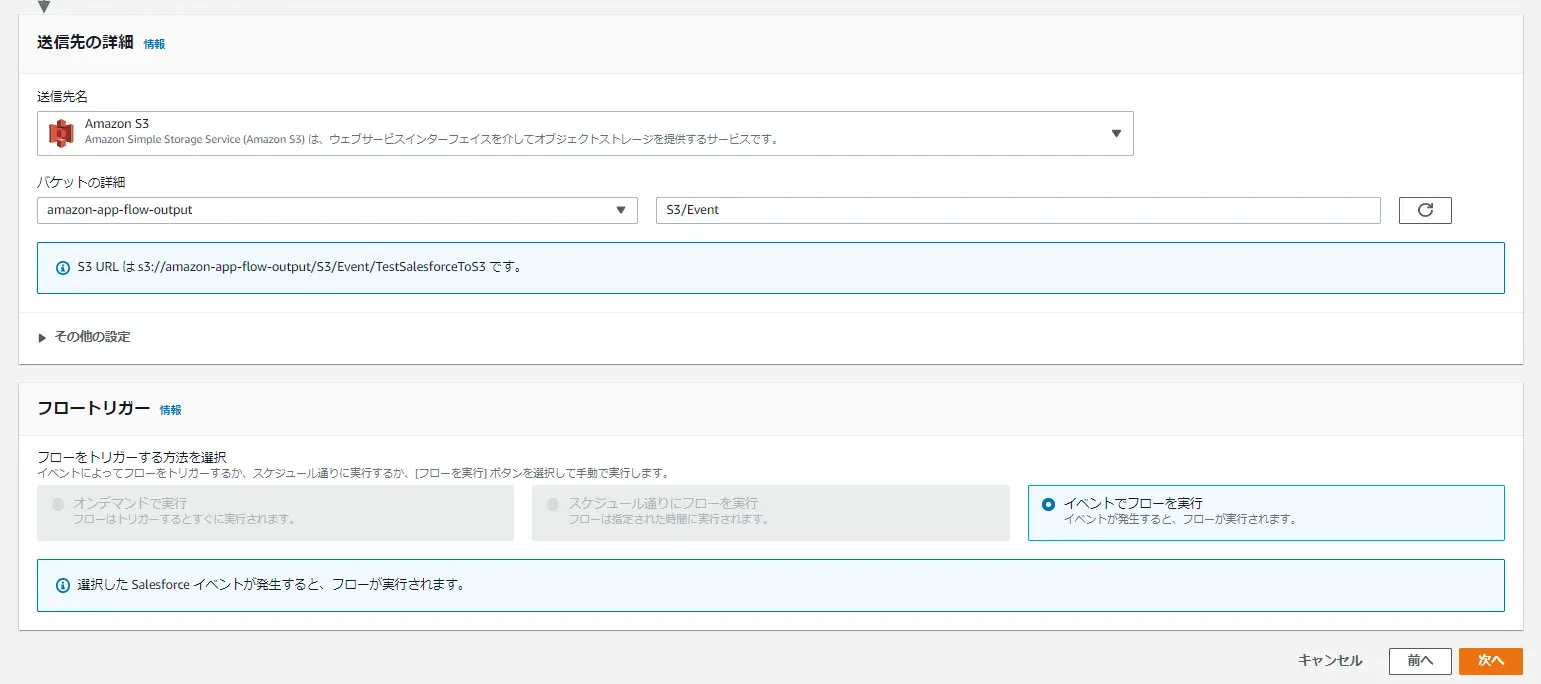Click the フローをトリガーする方法を選択 label
The height and width of the screenshot is (684, 1541).
click(132, 457)
